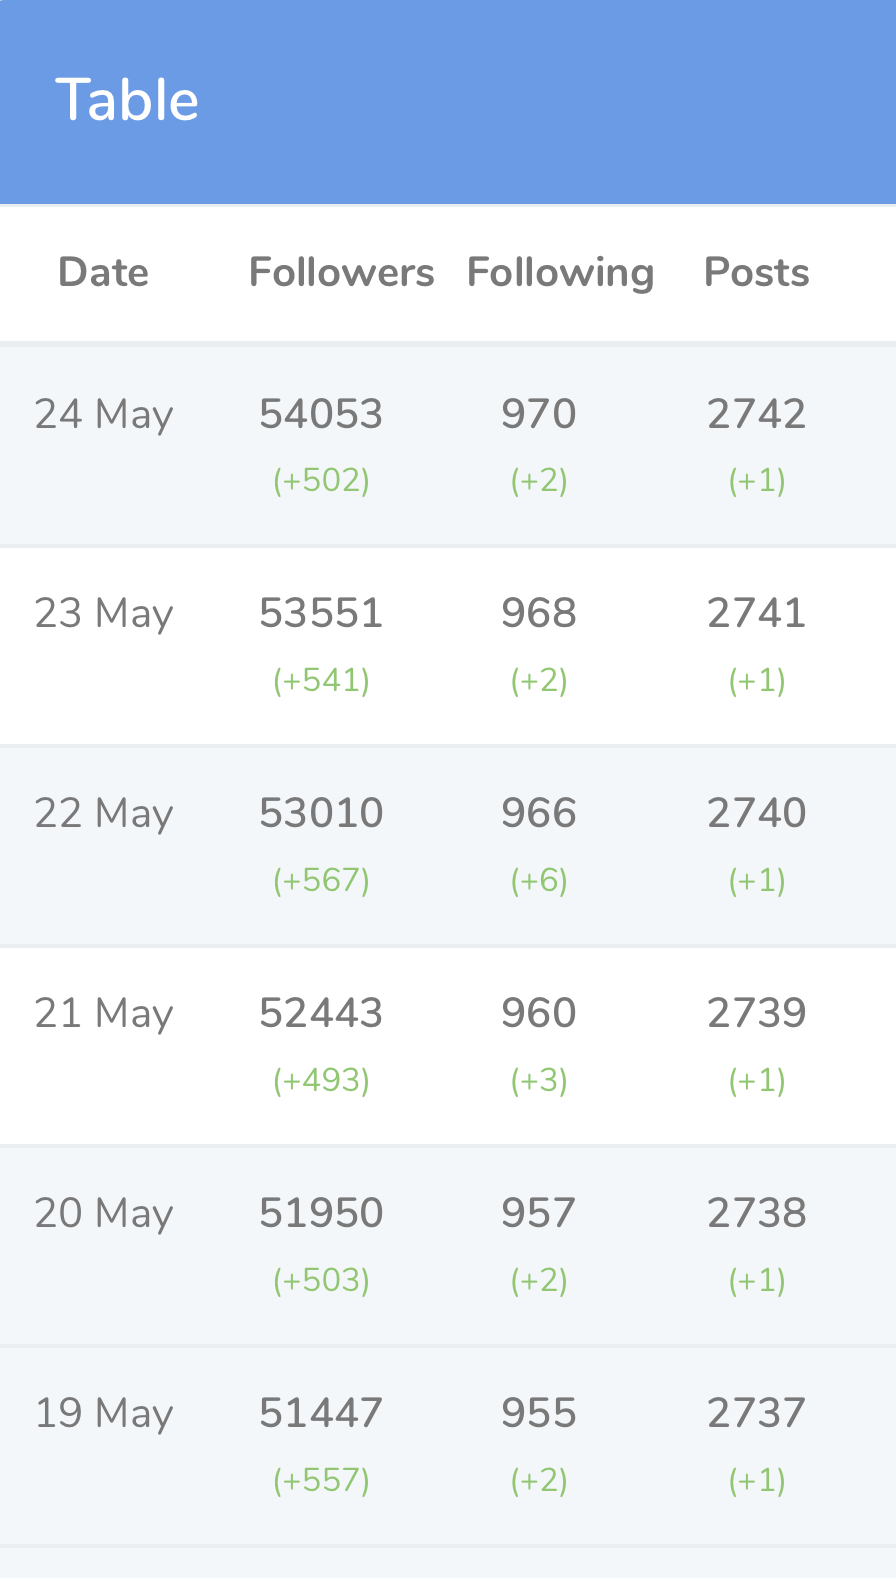Open the 24 May row date
The image size is (896, 1578).
(x=104, y=415)
